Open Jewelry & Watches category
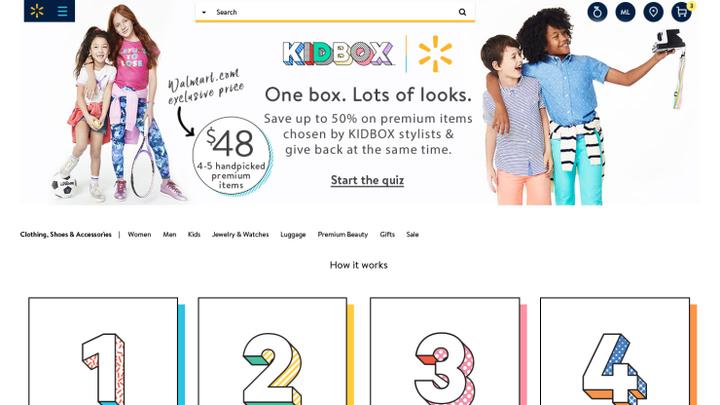This screenshot has width=720, height=405. [x=240, y=234]
